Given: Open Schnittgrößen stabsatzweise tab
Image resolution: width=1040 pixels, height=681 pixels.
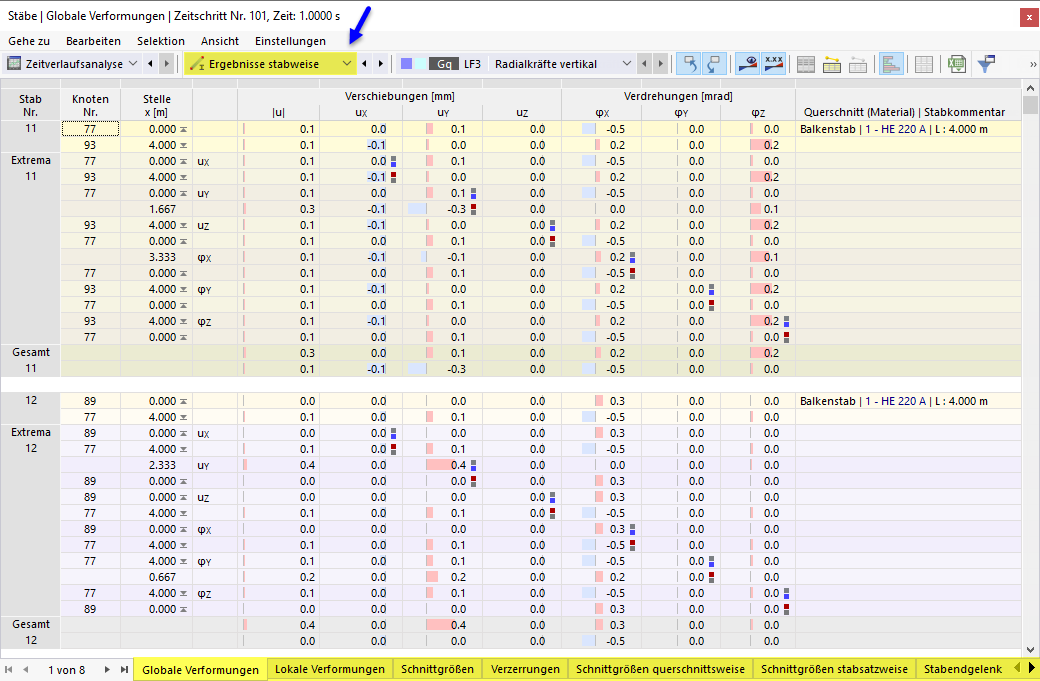Looking at the screenshot, I should point(834,669).
